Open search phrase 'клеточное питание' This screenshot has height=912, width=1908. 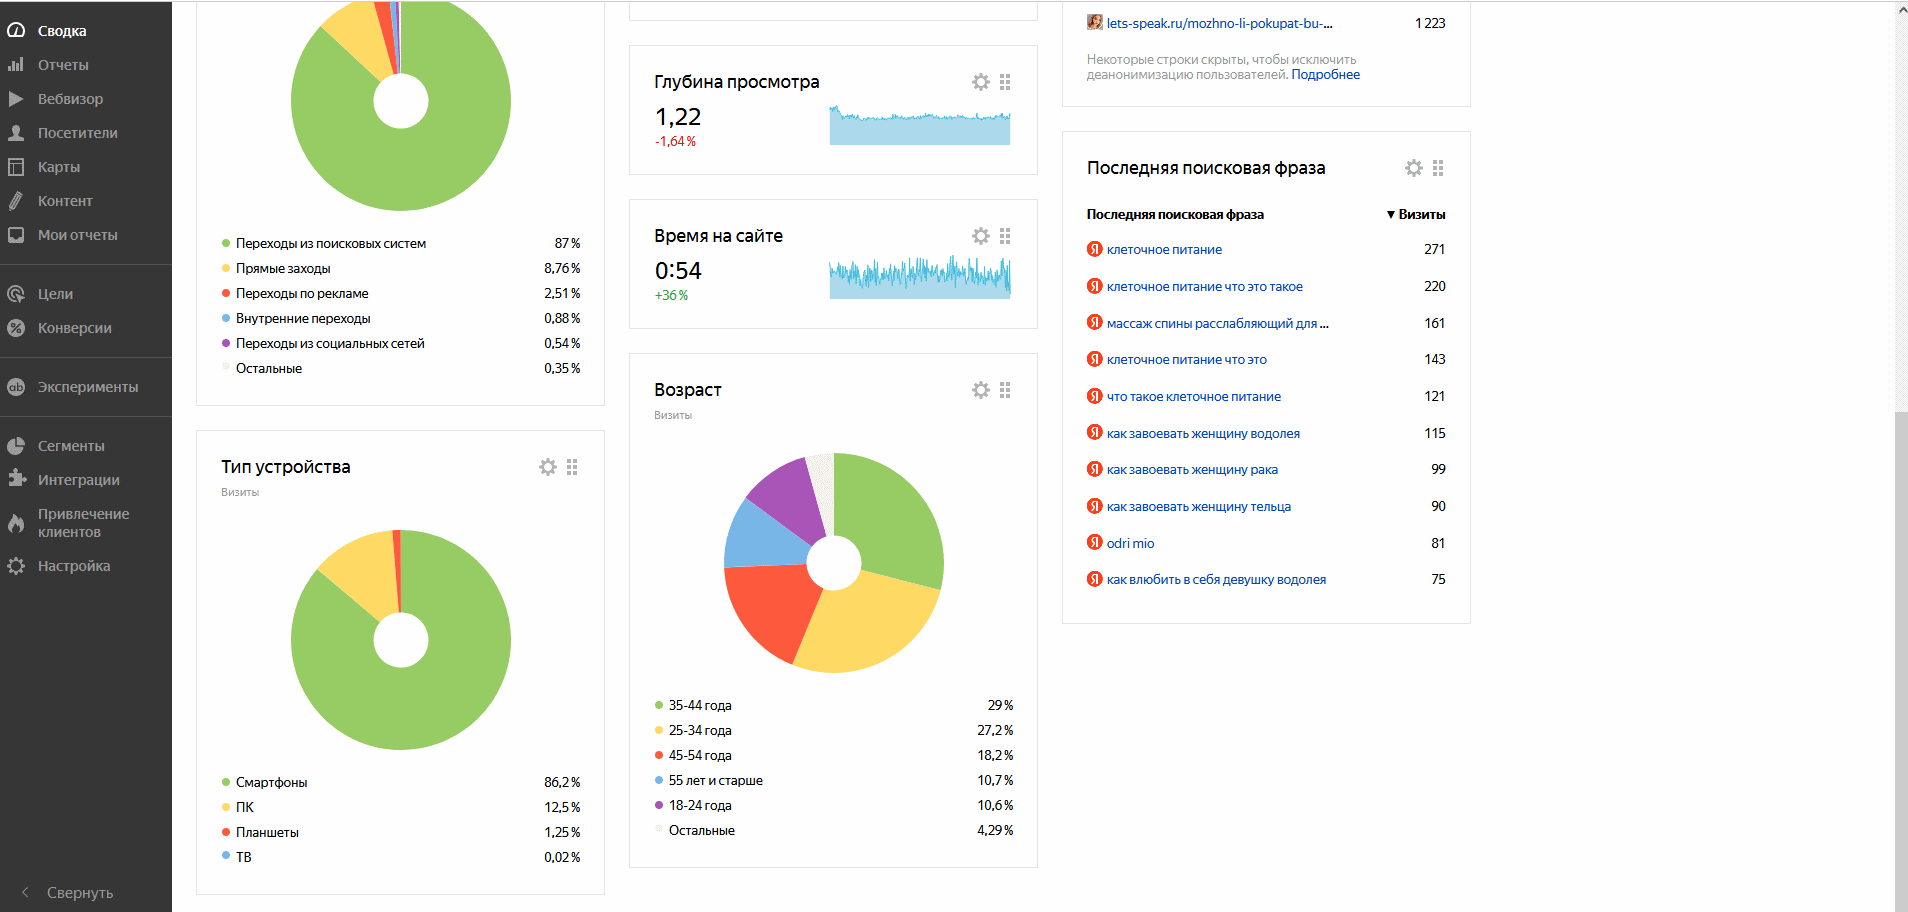click(x=1164, y=250)
